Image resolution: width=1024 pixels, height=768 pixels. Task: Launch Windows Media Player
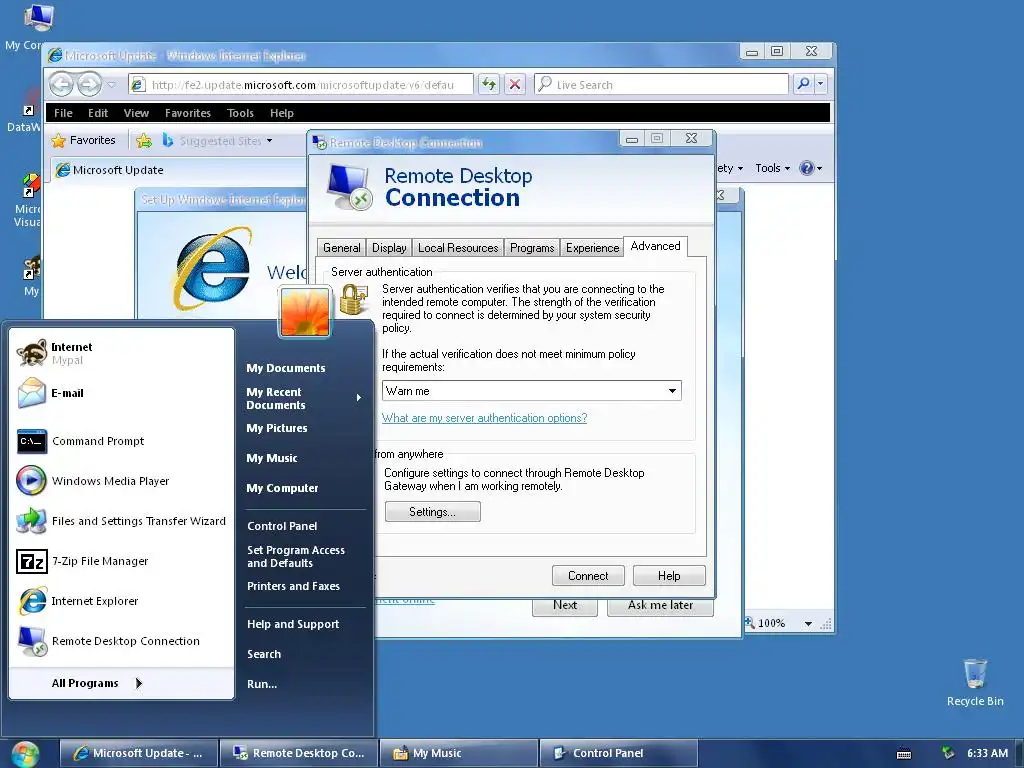click(121, 481)
